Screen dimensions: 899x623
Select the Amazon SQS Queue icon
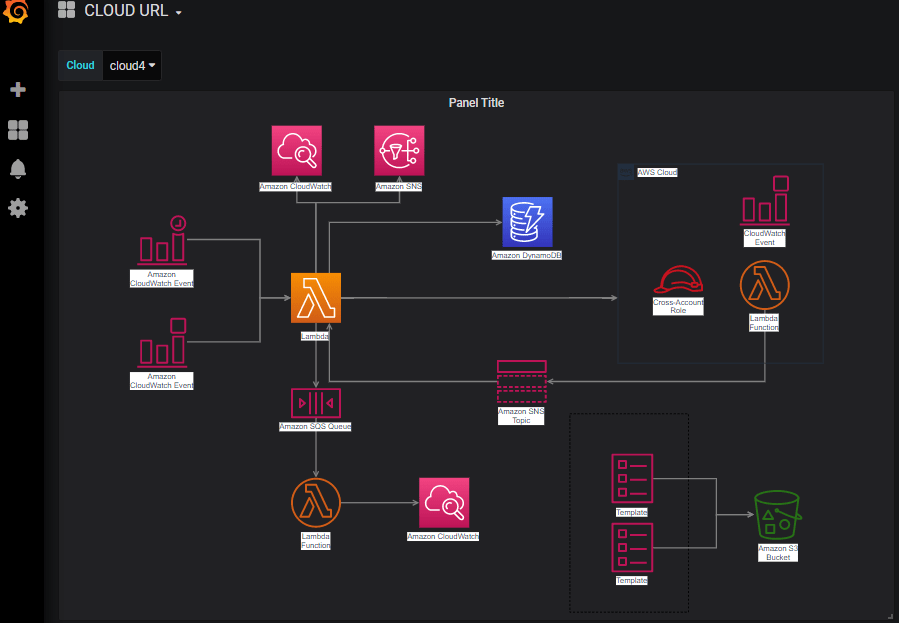coord(316,403)
